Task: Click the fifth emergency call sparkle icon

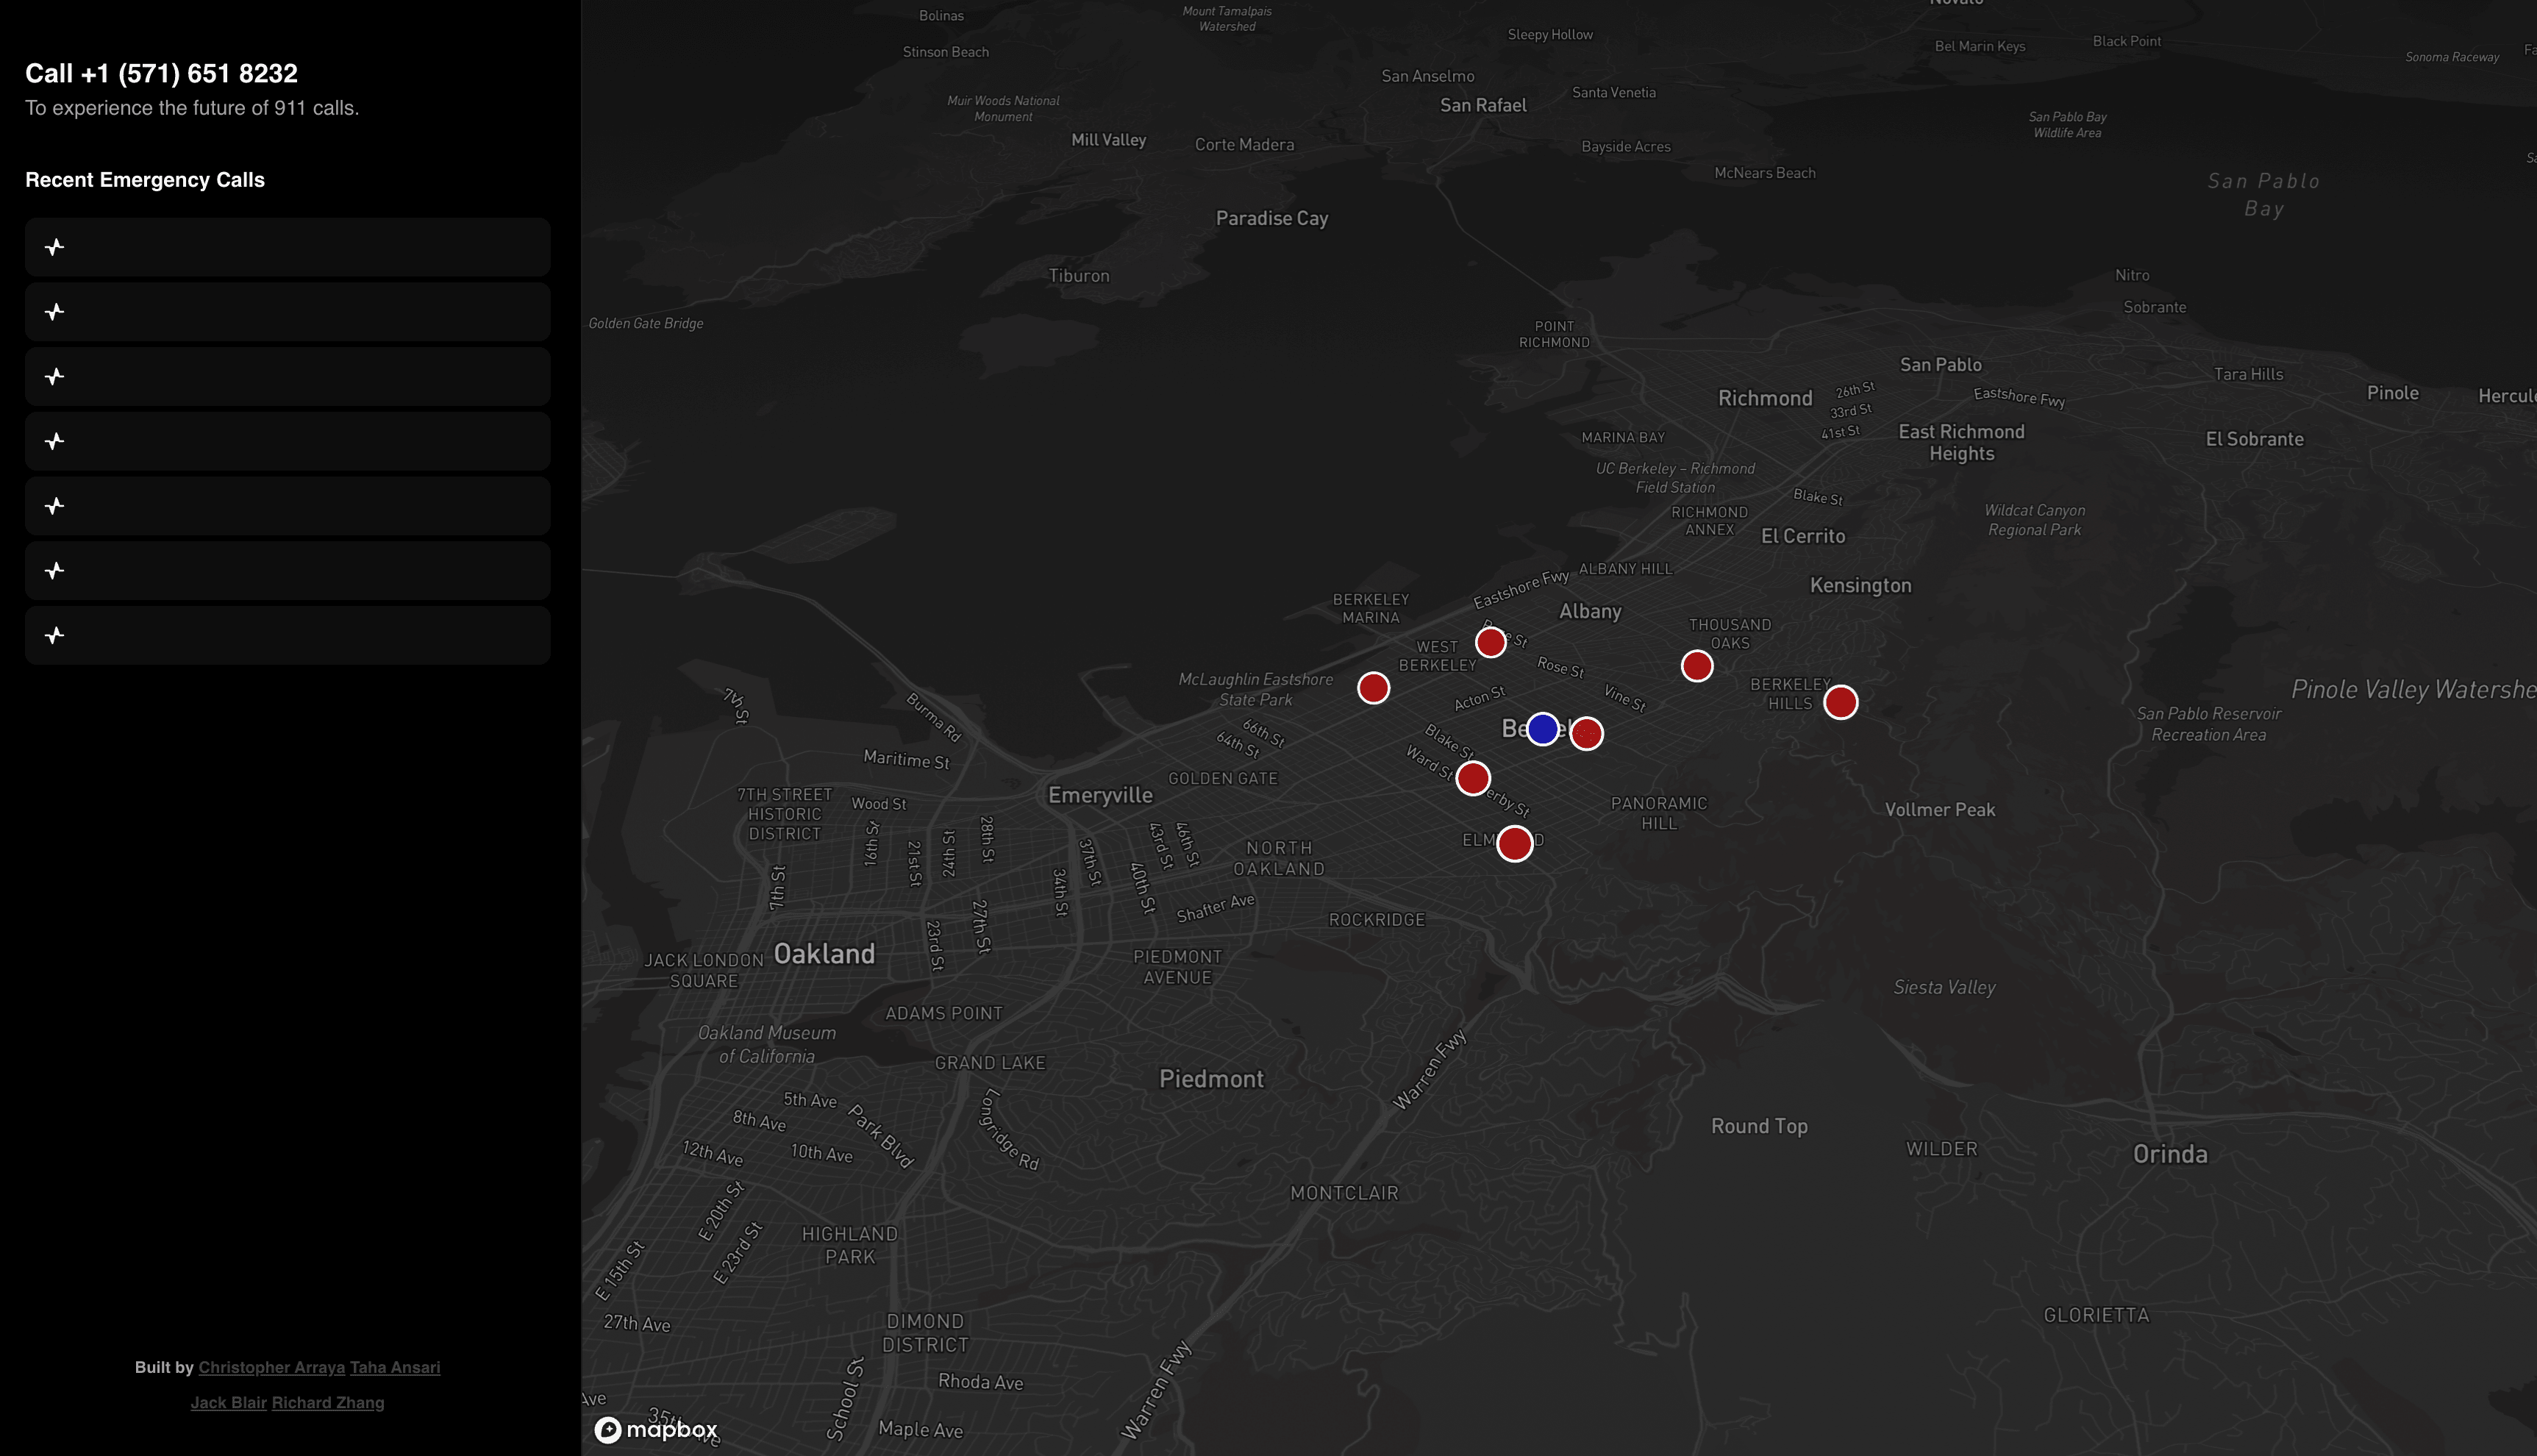Action: pos(55,506)
